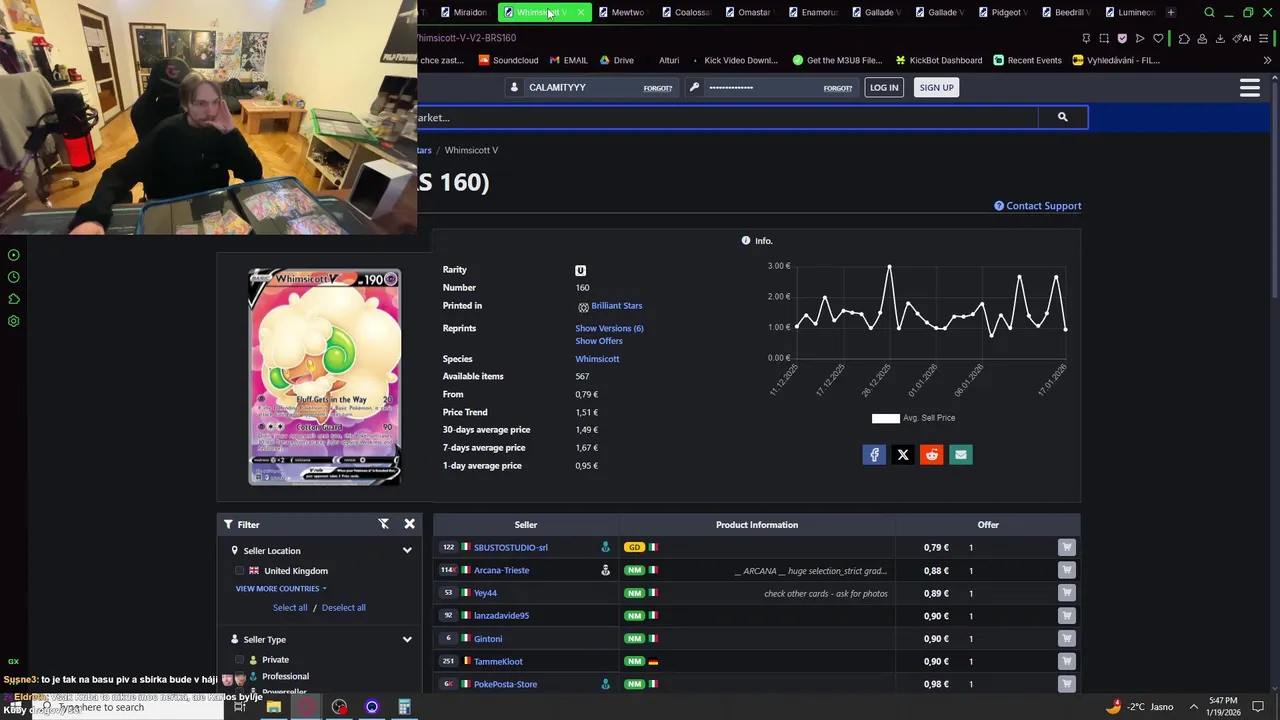Click the browser bookmark heart icon
Viewport: 1280px width, 720px height.
(x=1158, y=38)
